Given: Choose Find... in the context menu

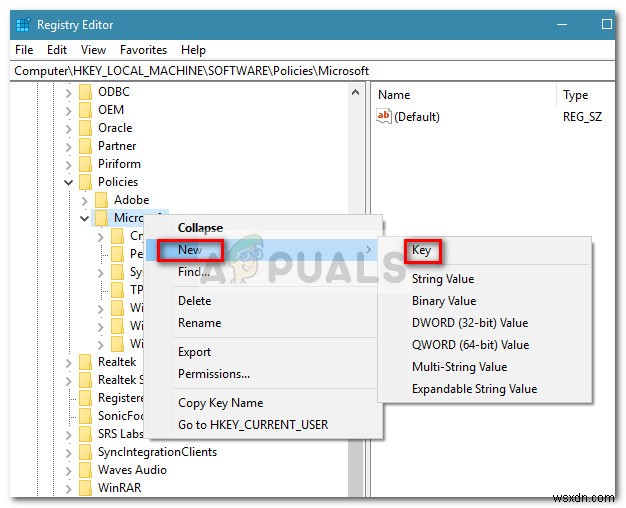Looking at the screenshot, I should point(263,272).
